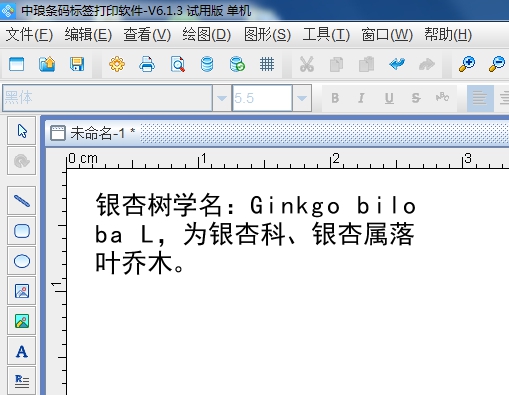Toggle italic formatting button
The image size is (509, 395).
point(361,98)
